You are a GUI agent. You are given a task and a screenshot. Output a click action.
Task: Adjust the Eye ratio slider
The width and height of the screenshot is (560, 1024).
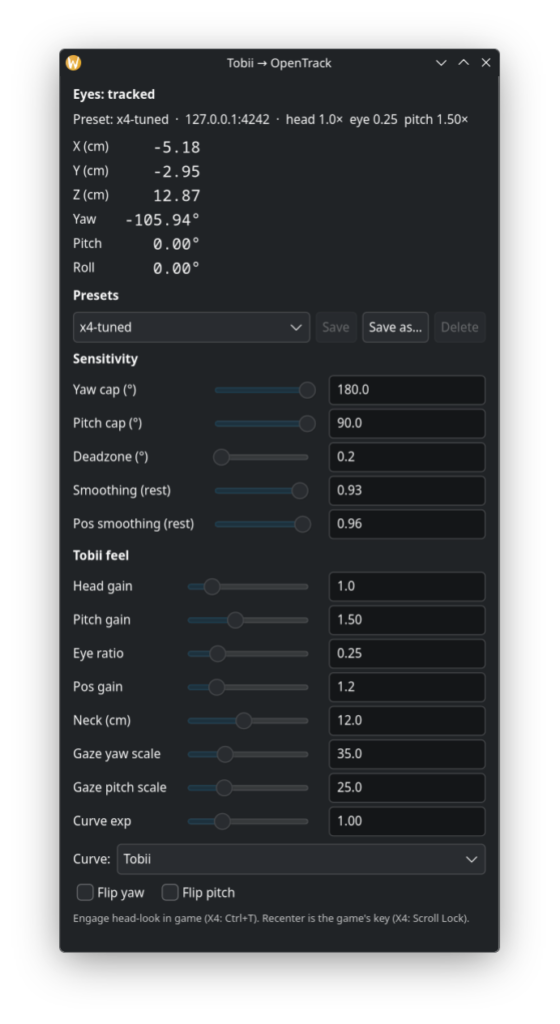(x=248, y=653)
